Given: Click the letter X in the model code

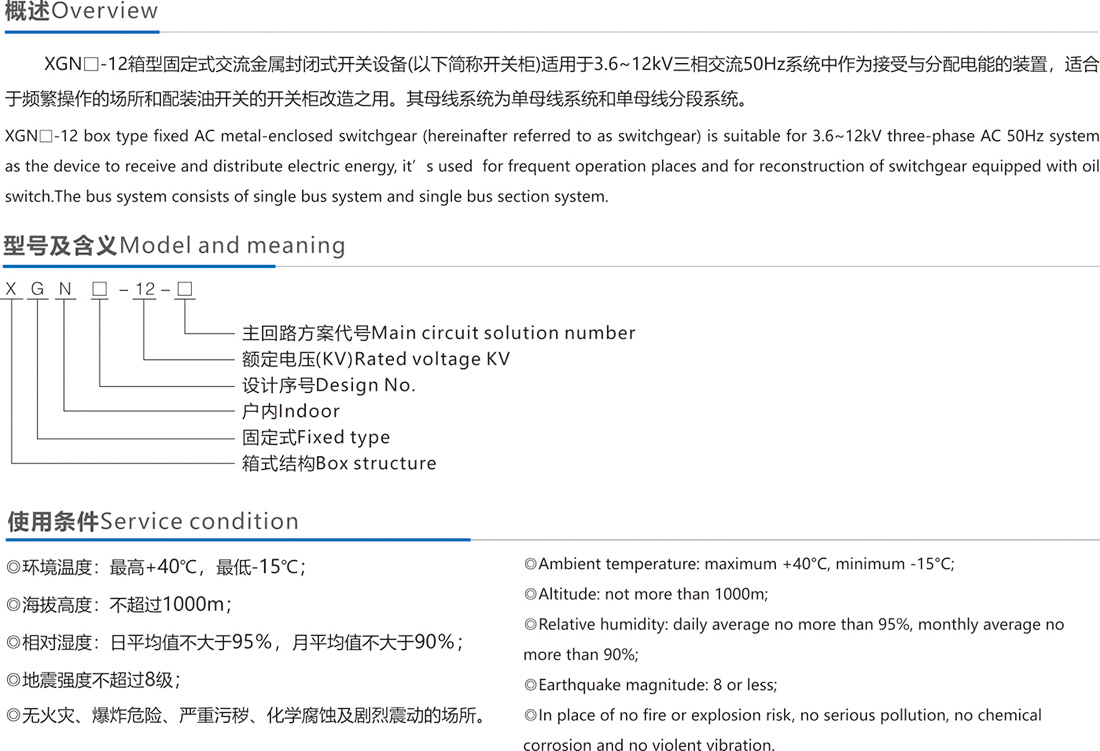Looking at the screenshot, I should coord(11,290).
